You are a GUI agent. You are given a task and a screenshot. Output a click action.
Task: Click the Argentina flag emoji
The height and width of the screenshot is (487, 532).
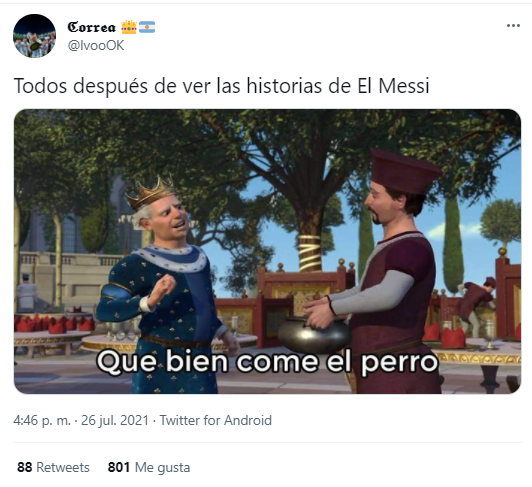pos(147,27)
